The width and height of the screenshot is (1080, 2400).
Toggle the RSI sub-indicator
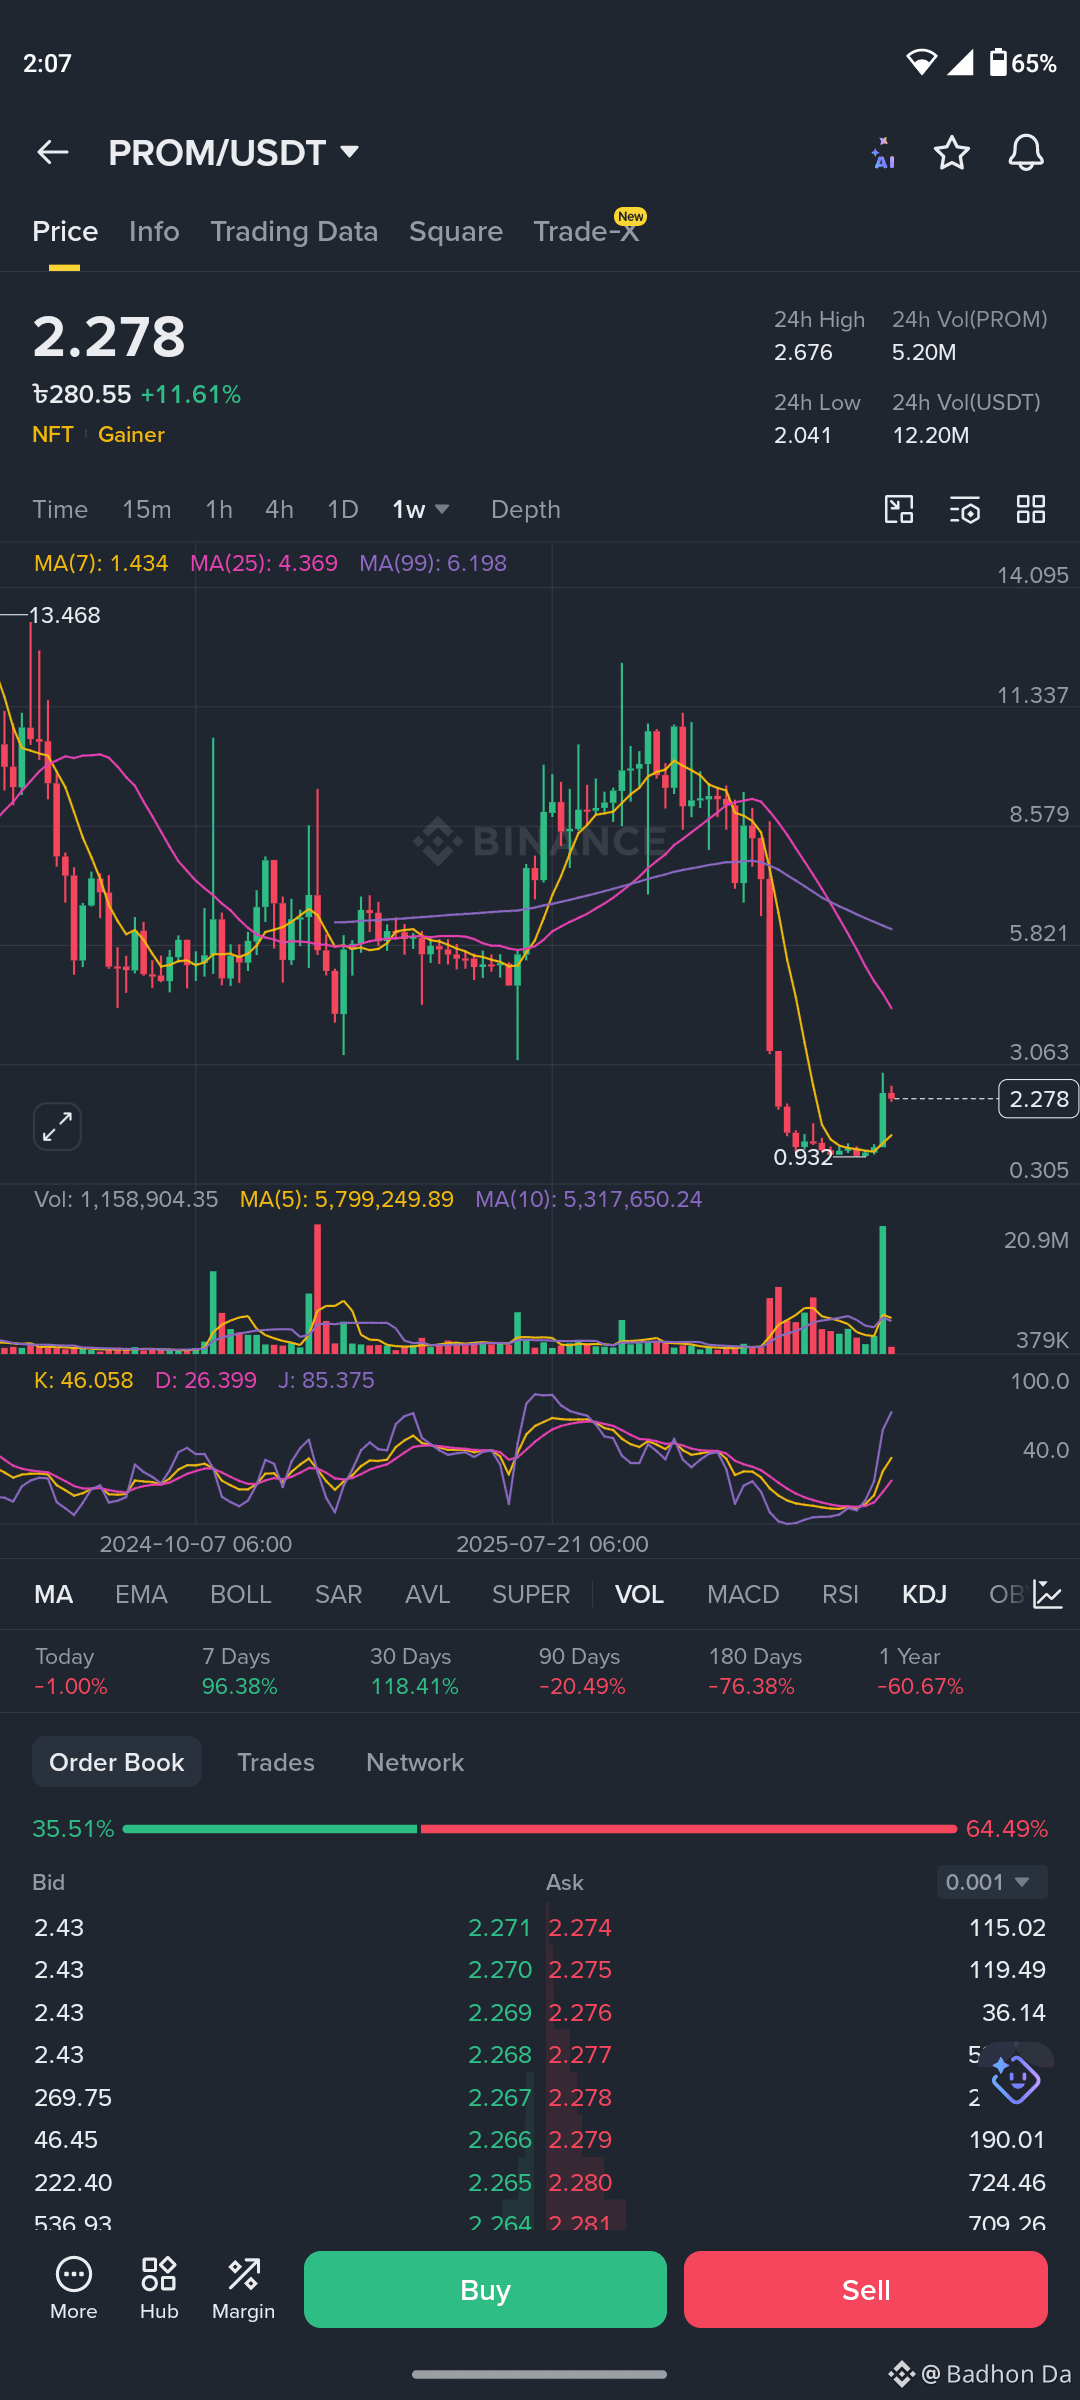(841, 1594)
